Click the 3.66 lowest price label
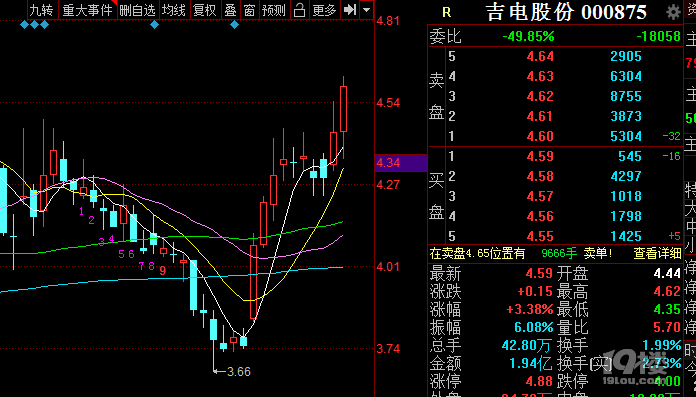The height and width of the screenshot is (397, 696). [239, 372]
